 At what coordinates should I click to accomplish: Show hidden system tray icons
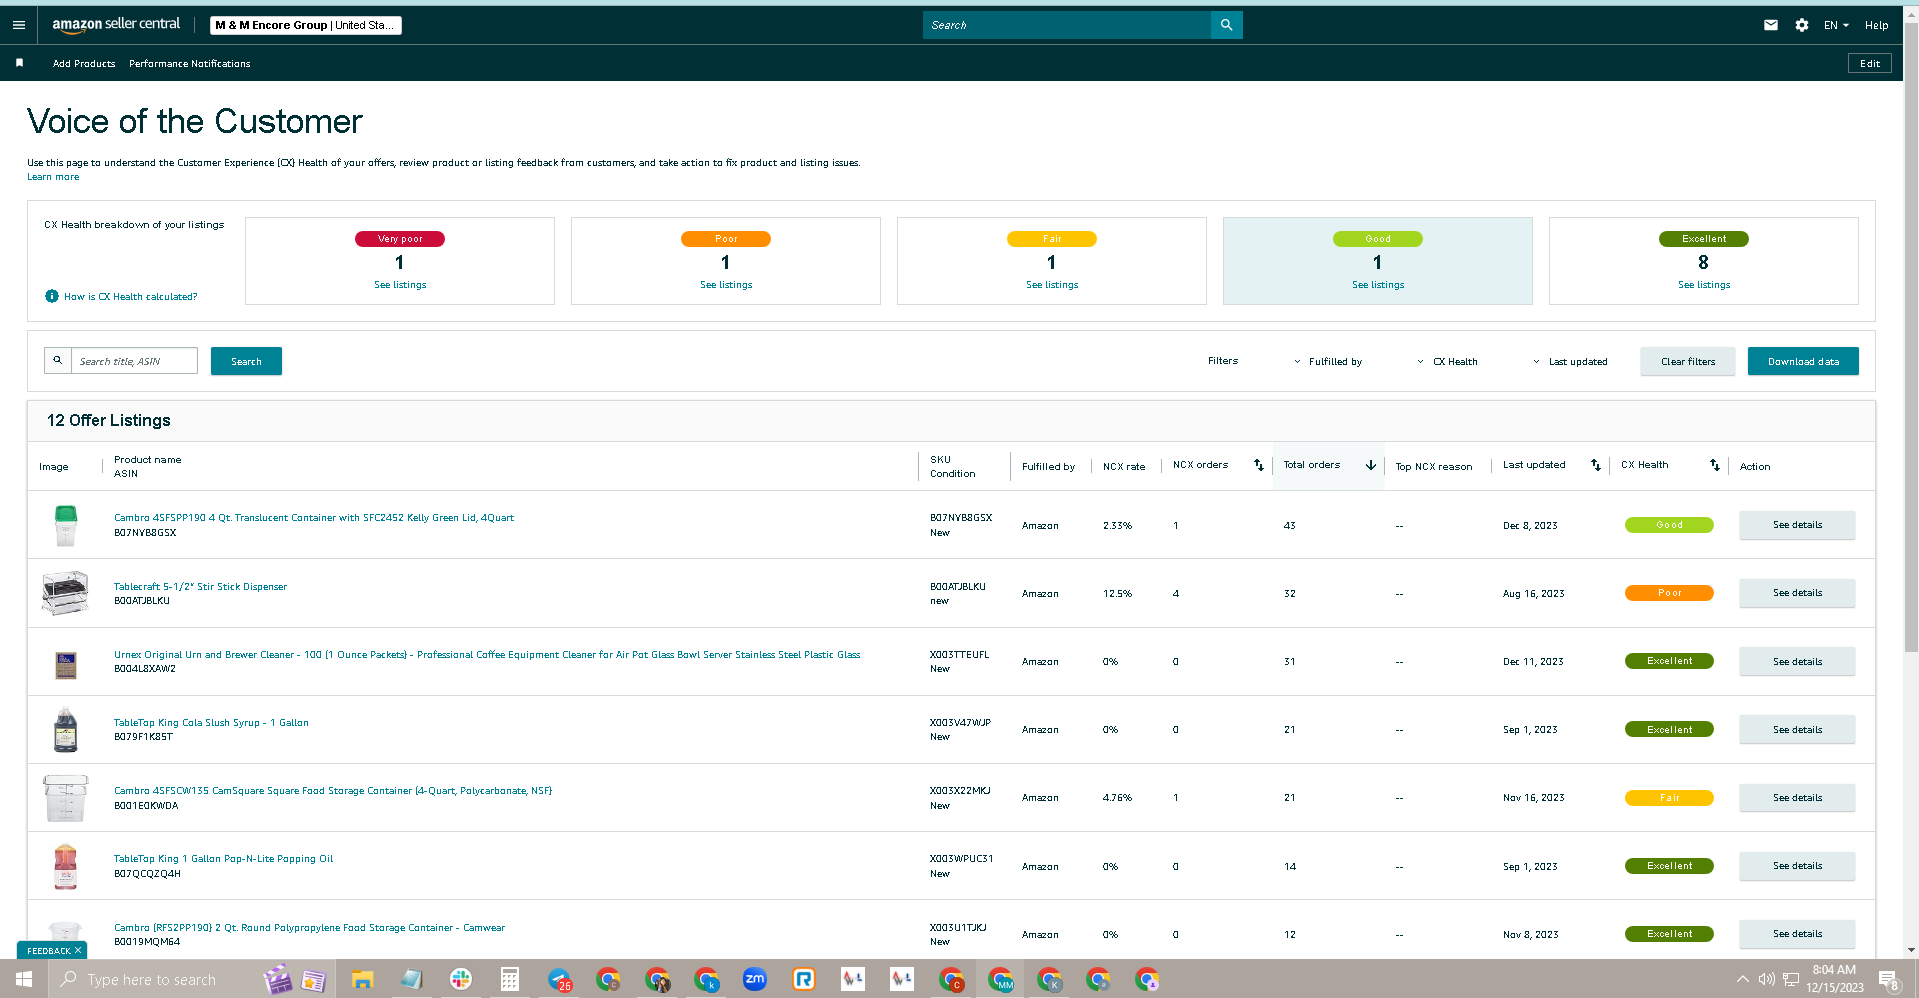(x=1743, y=979)
